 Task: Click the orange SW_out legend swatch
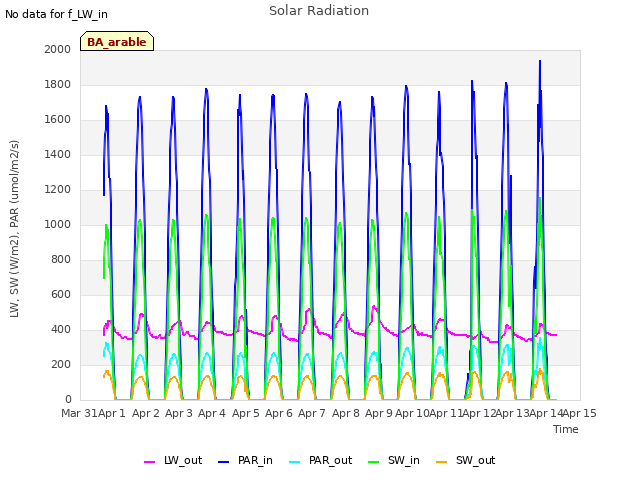(x=441, y=462)
